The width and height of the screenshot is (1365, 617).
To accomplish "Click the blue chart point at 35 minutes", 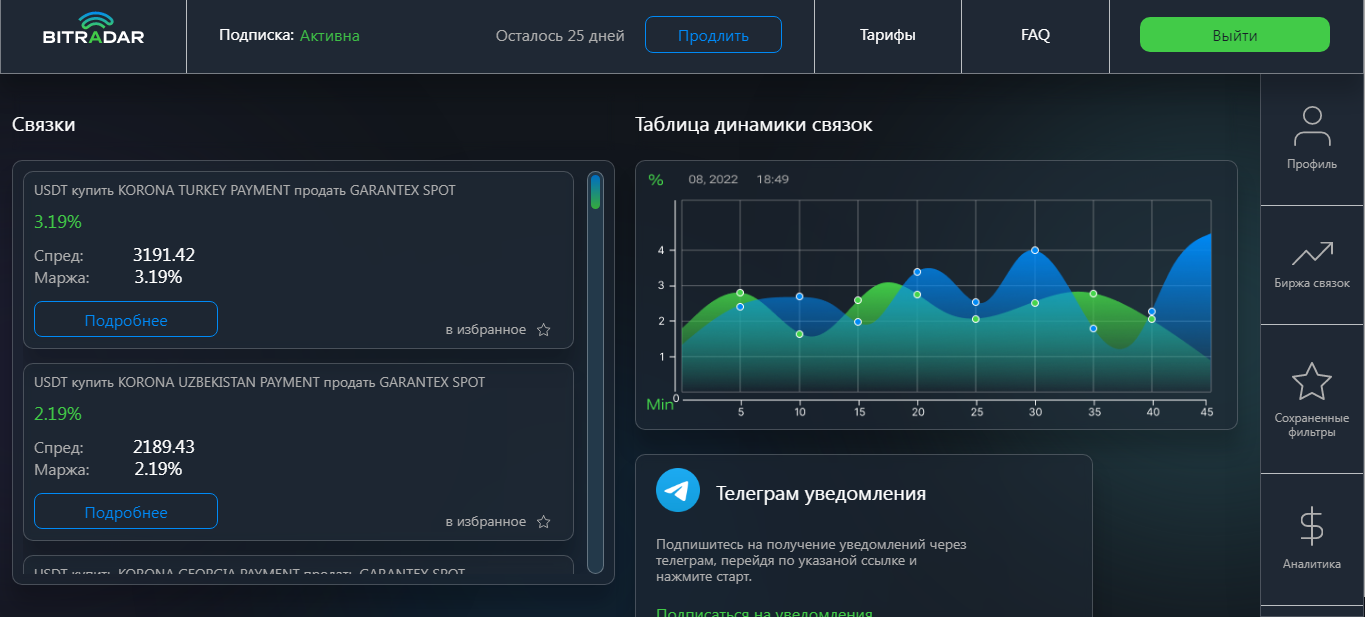I will 1093,328.
